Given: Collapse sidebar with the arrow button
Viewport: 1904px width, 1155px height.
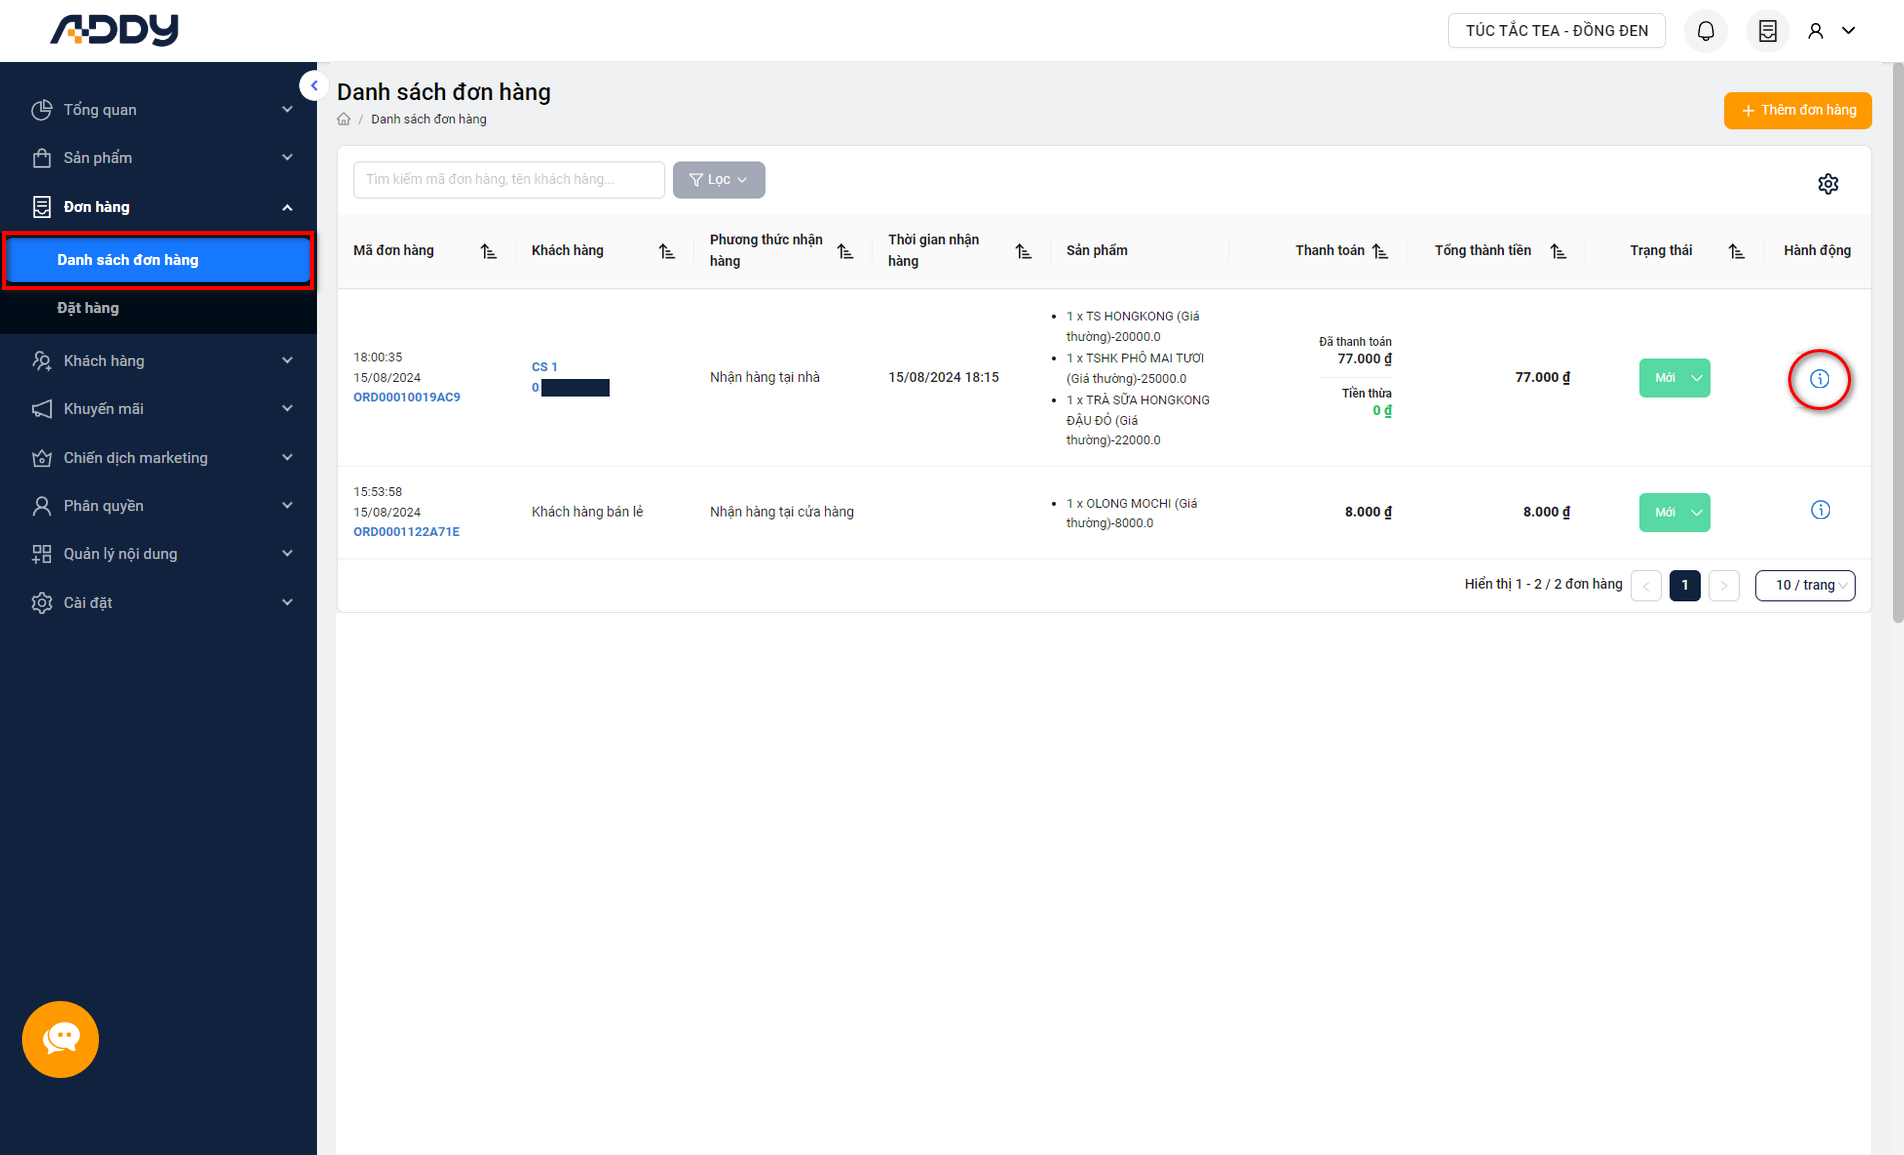Looking at the screenshot, I should click(314, 86).
